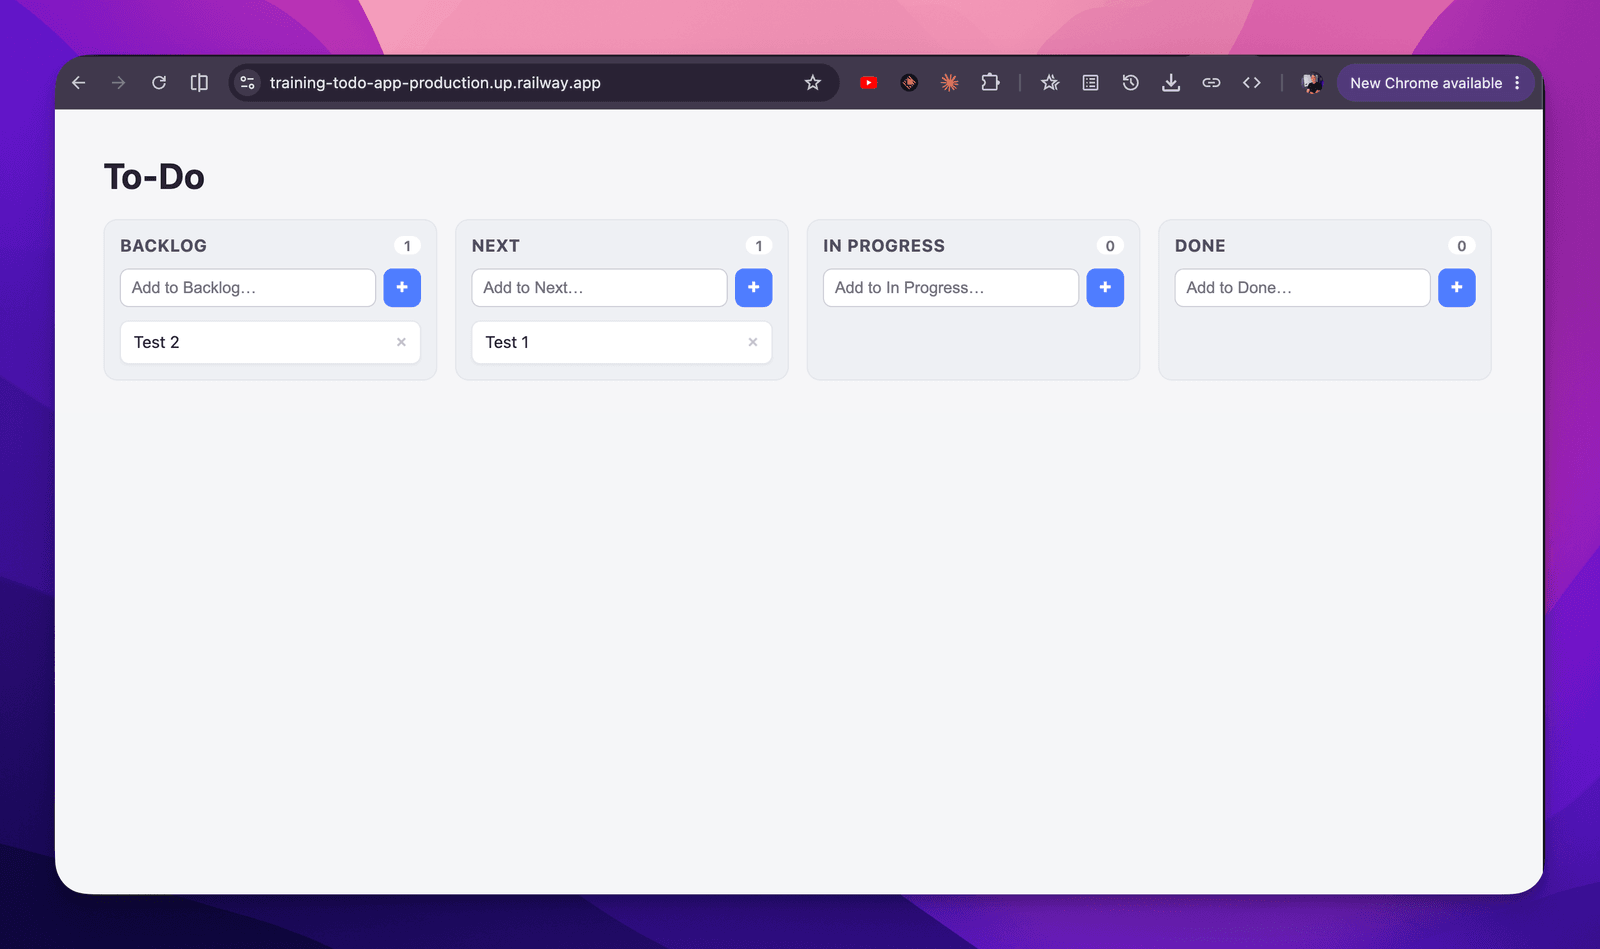Image resolution: width=1600 pixels, height=949 pixels.
Task: Click the Add to Next text field
Action: point(599,288)
